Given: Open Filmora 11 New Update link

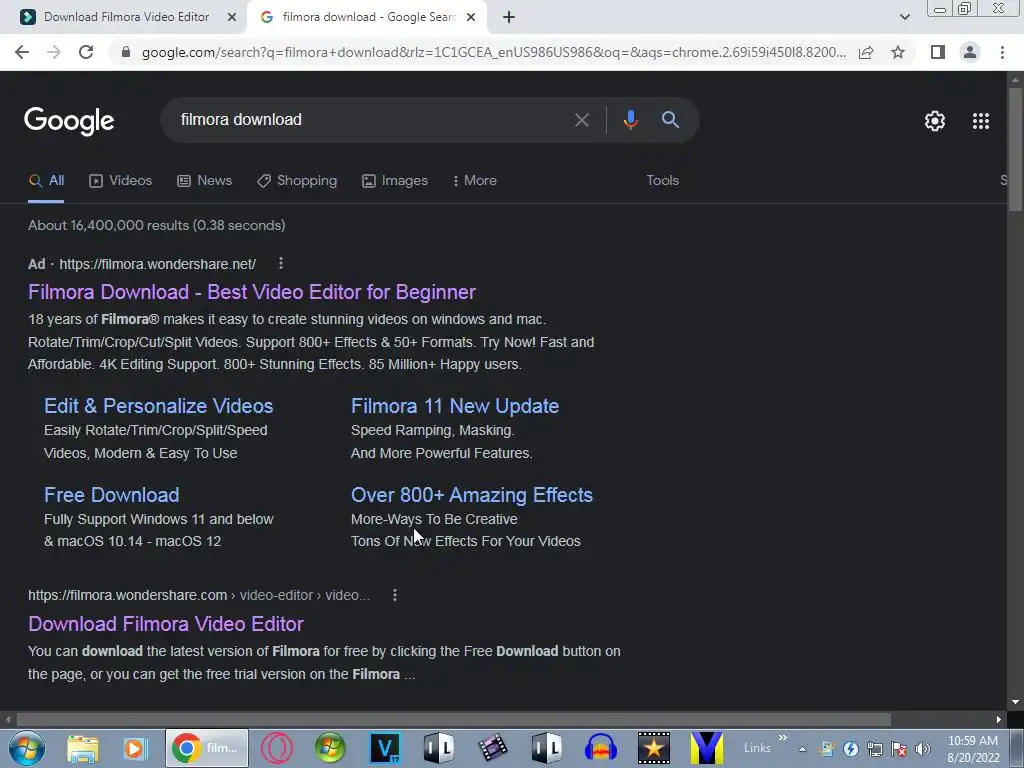Looking at the screenshot, I should coord(455,406).
